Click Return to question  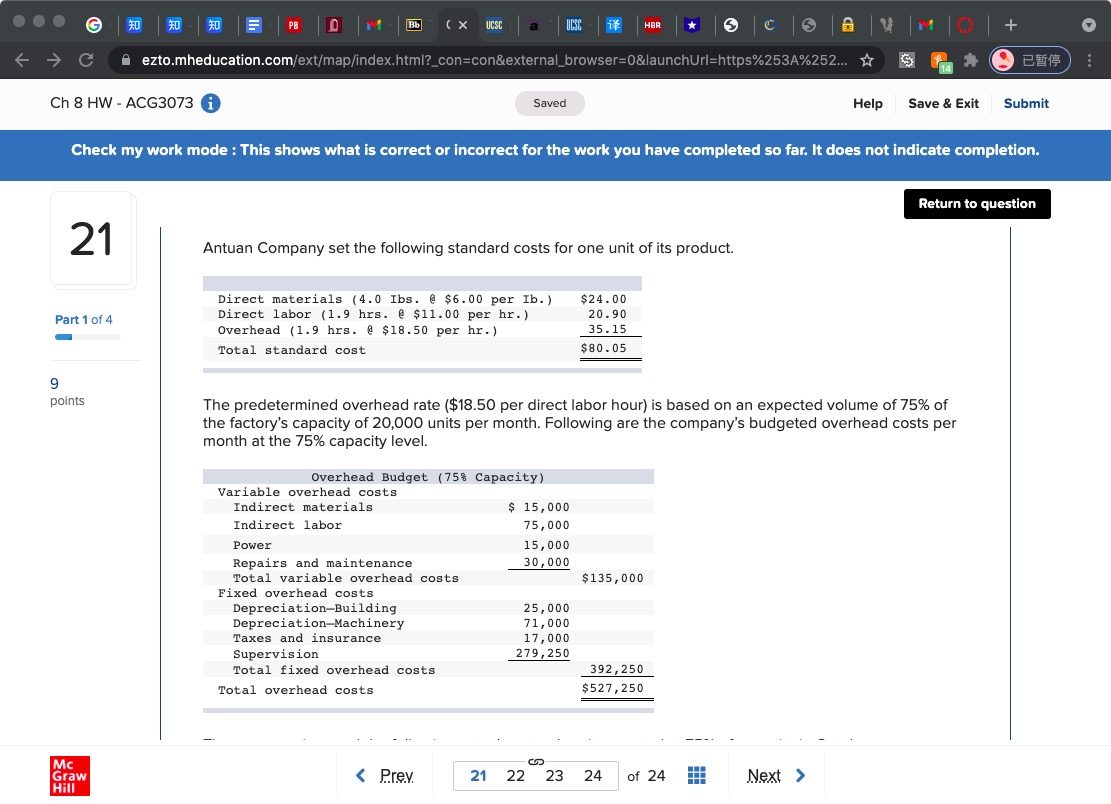point(977,203)
